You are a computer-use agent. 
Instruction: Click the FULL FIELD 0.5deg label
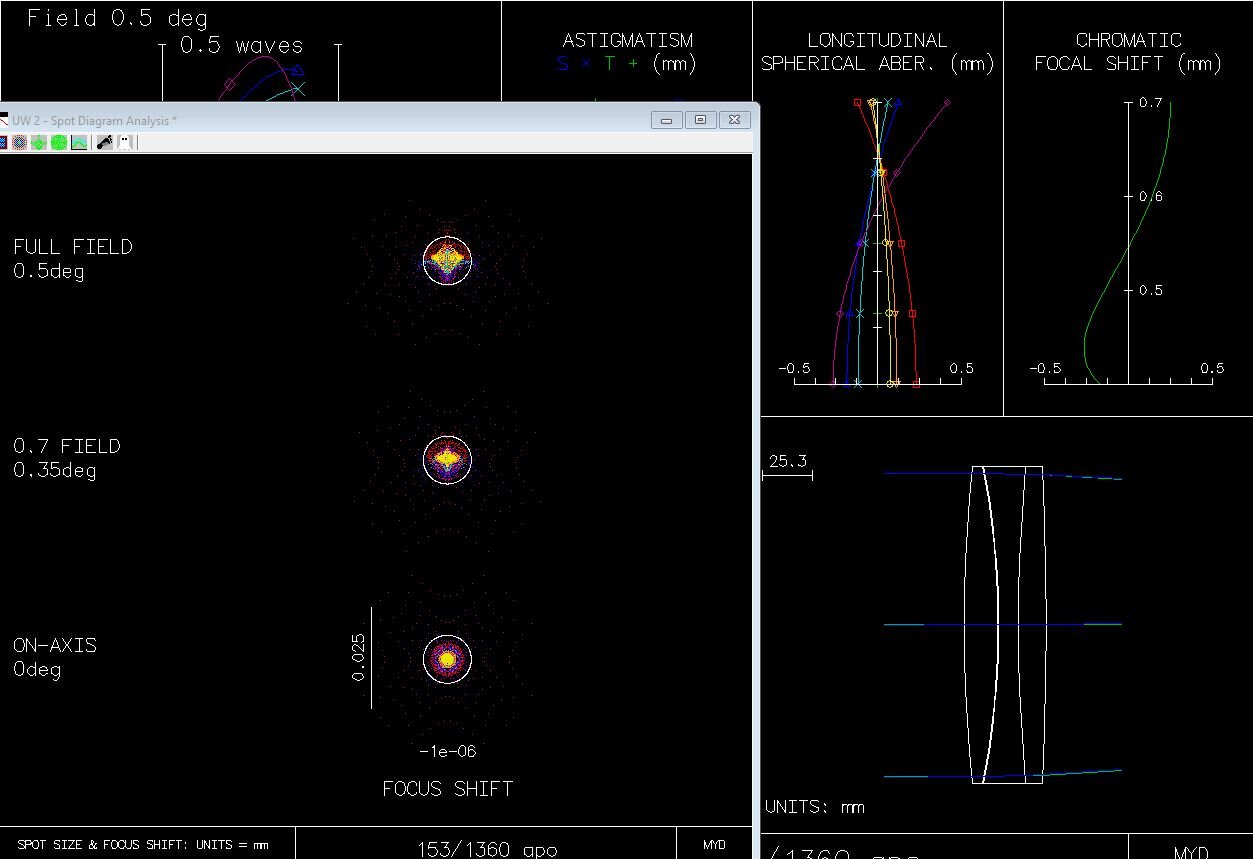(x=73, y=258)
